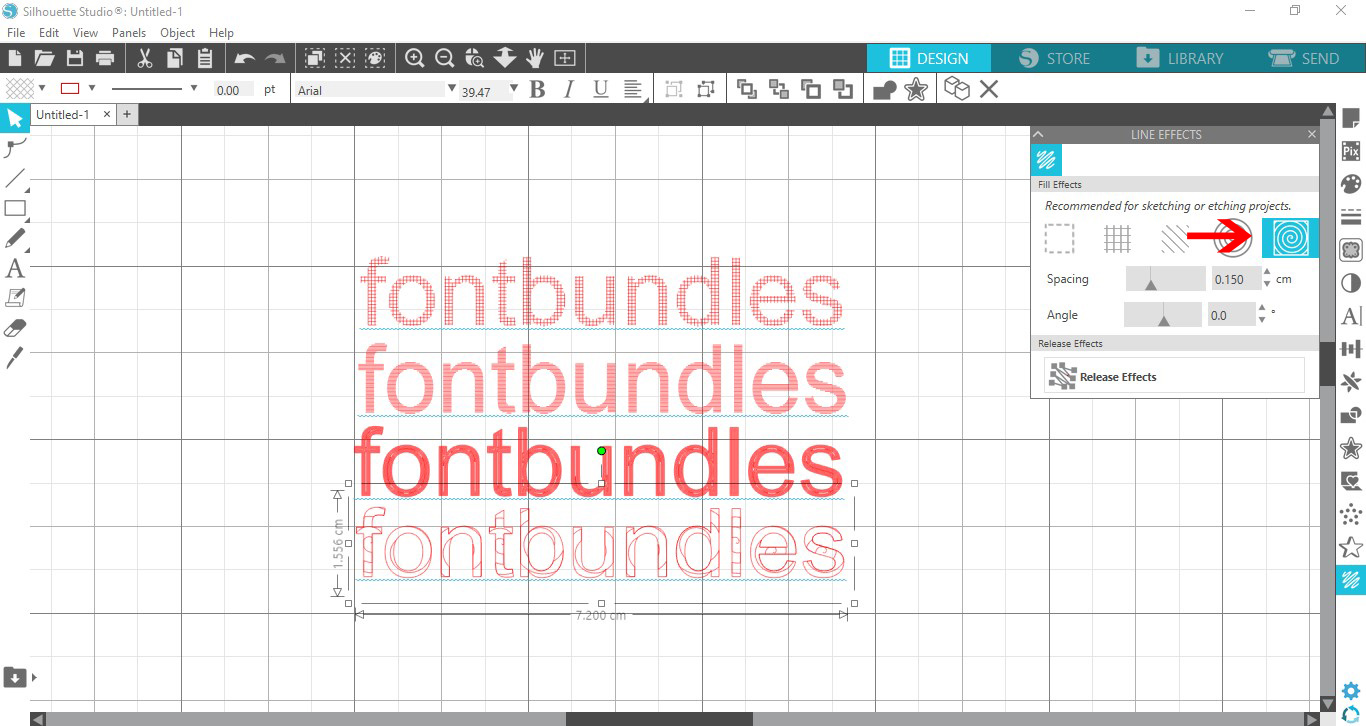This screenshot has height=726, width=1366.
Task: Open the line color dropdown arrow
Action: coord(92,88)
